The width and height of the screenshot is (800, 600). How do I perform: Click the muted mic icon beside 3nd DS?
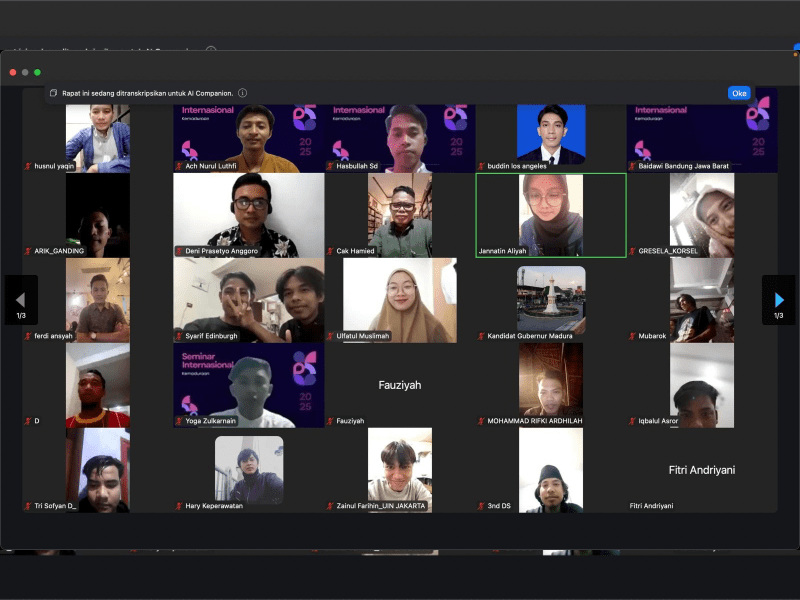481,506
